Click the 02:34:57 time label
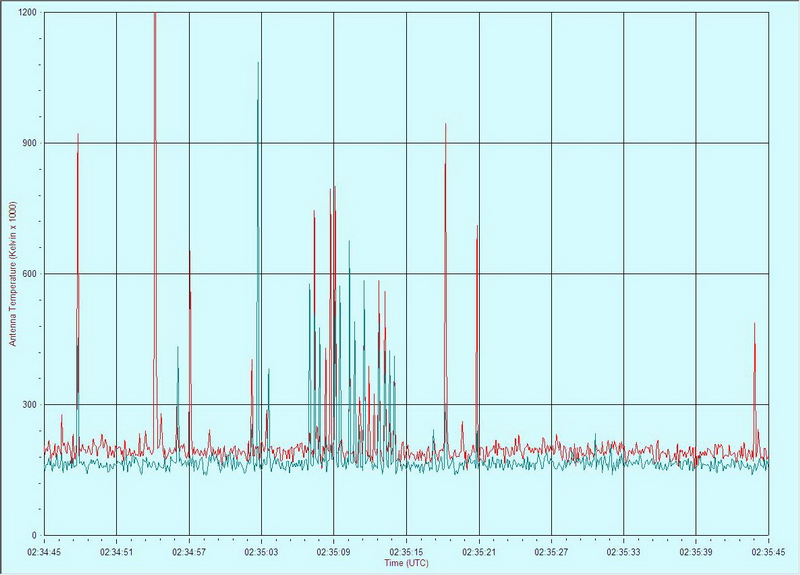 click(x=189, y=552)
